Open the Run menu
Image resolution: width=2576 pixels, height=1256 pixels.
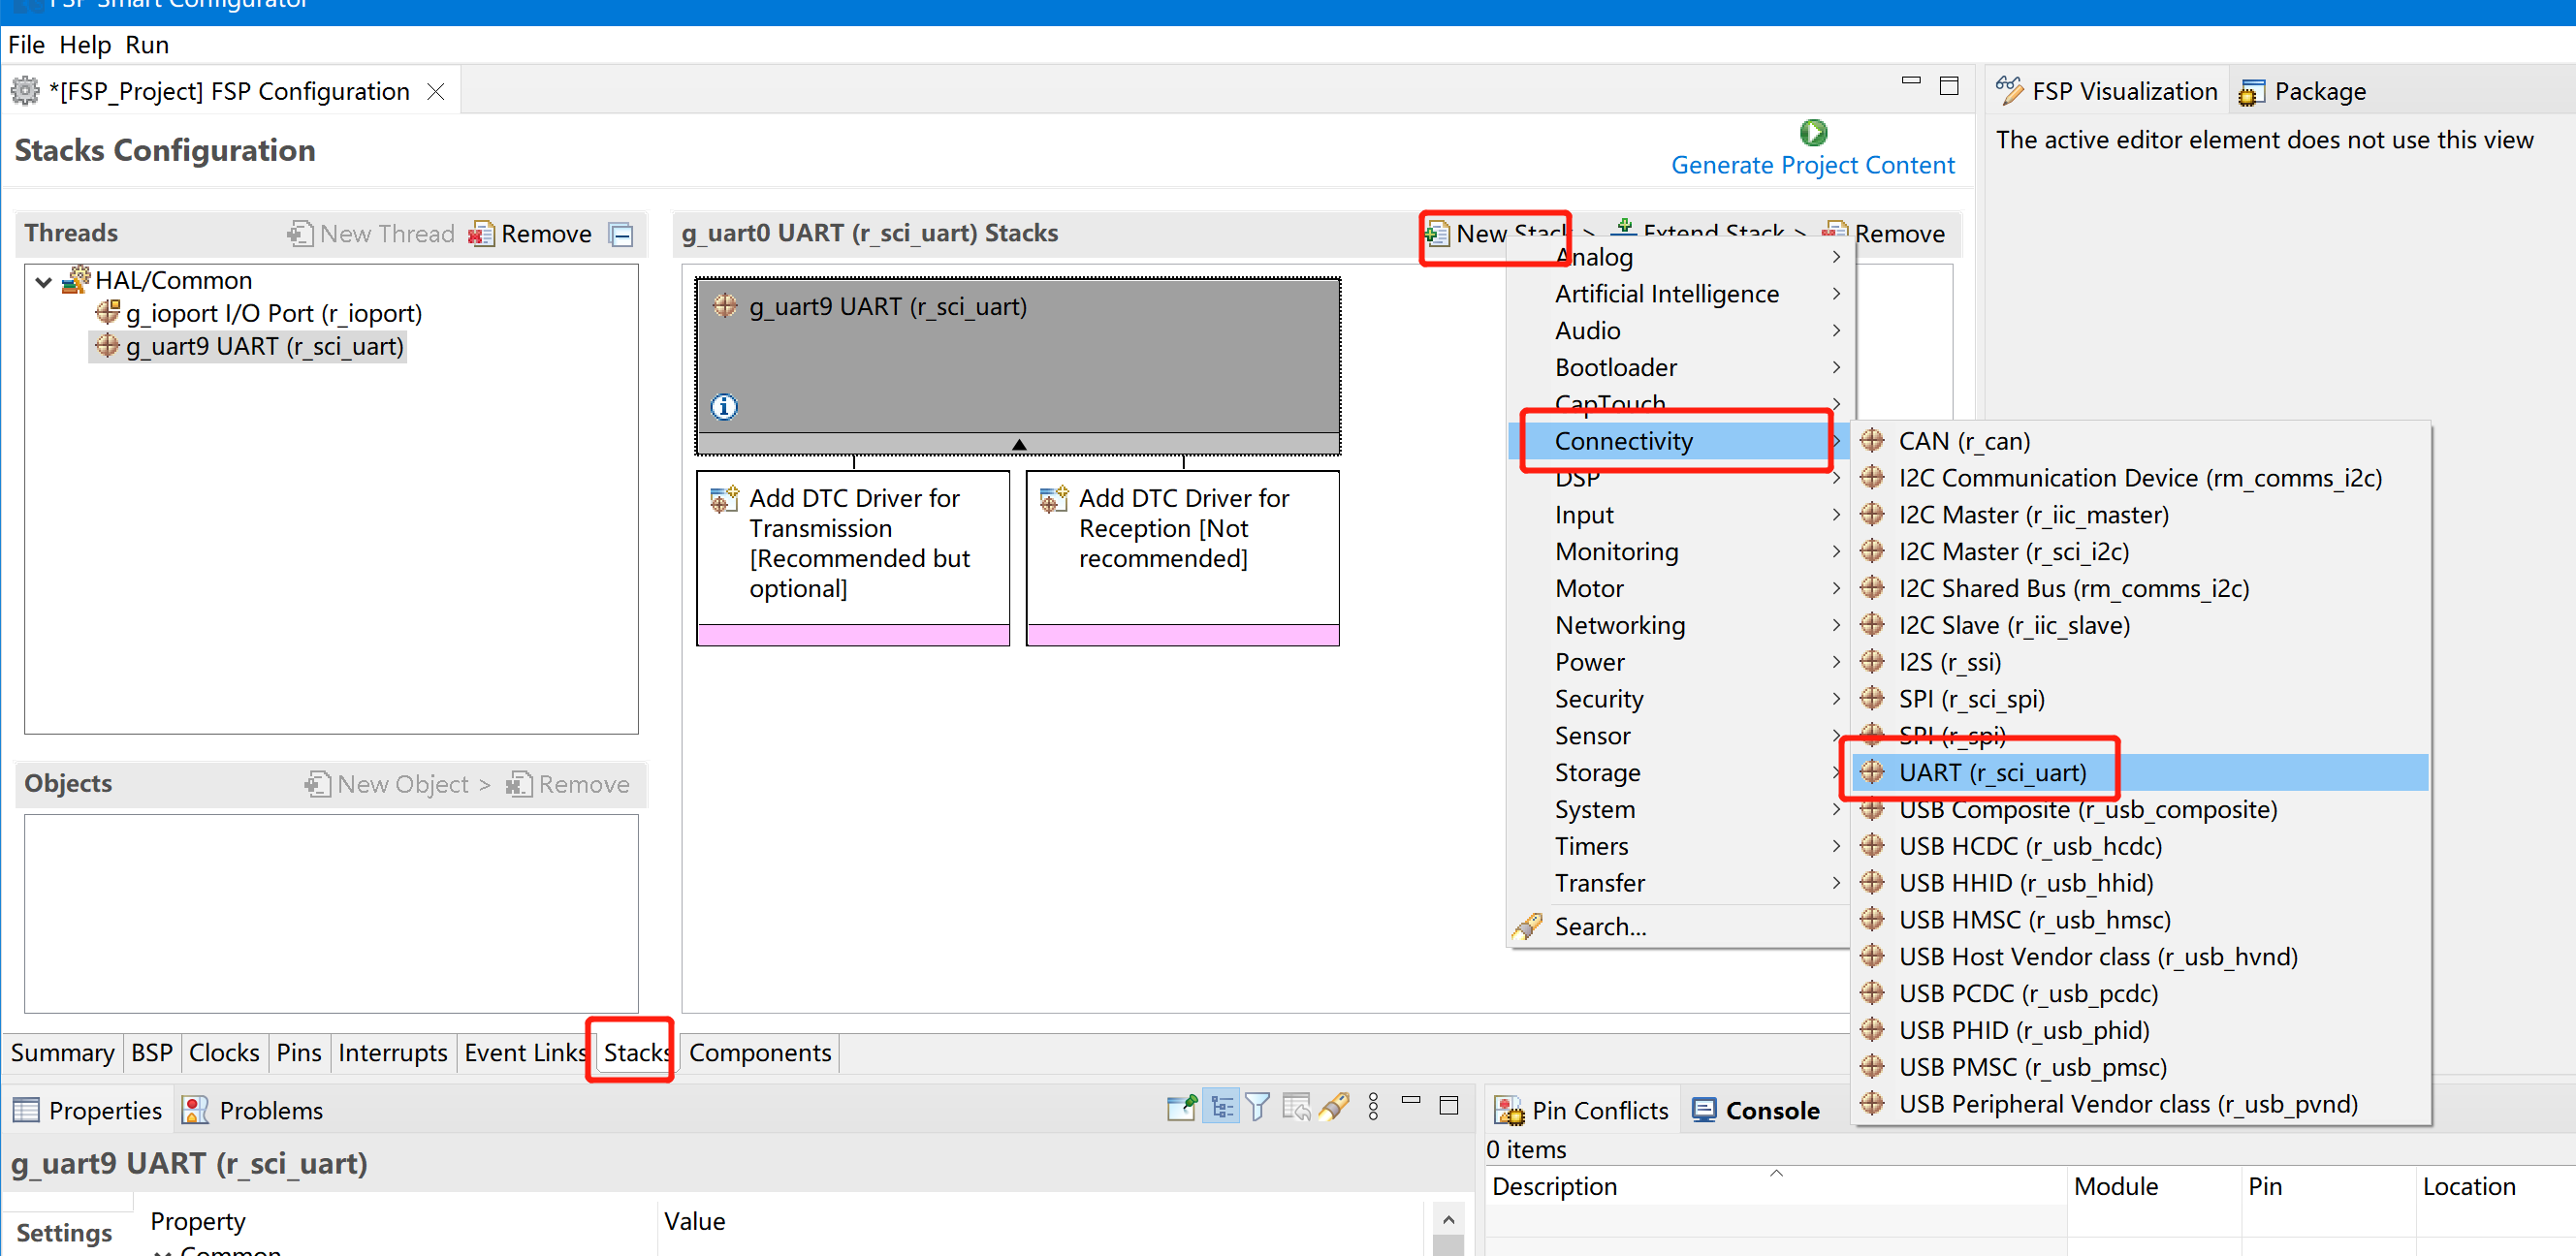(x=147, y=45)
